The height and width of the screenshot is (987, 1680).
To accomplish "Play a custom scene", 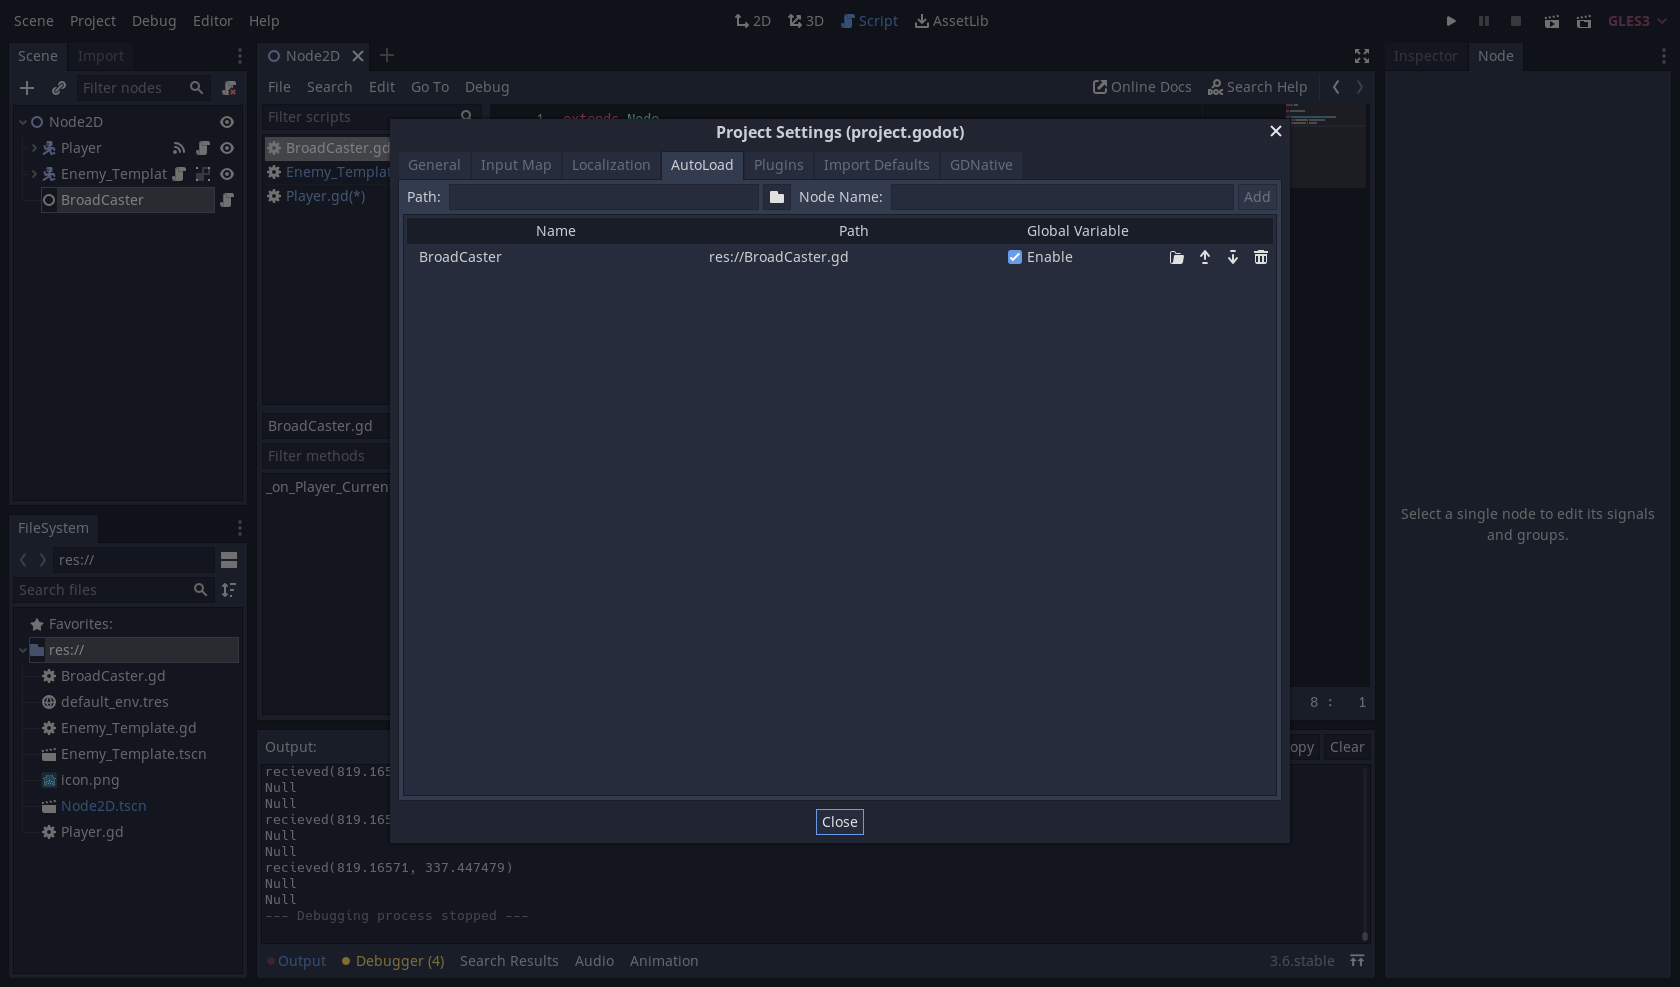I will coord(1584,21).
